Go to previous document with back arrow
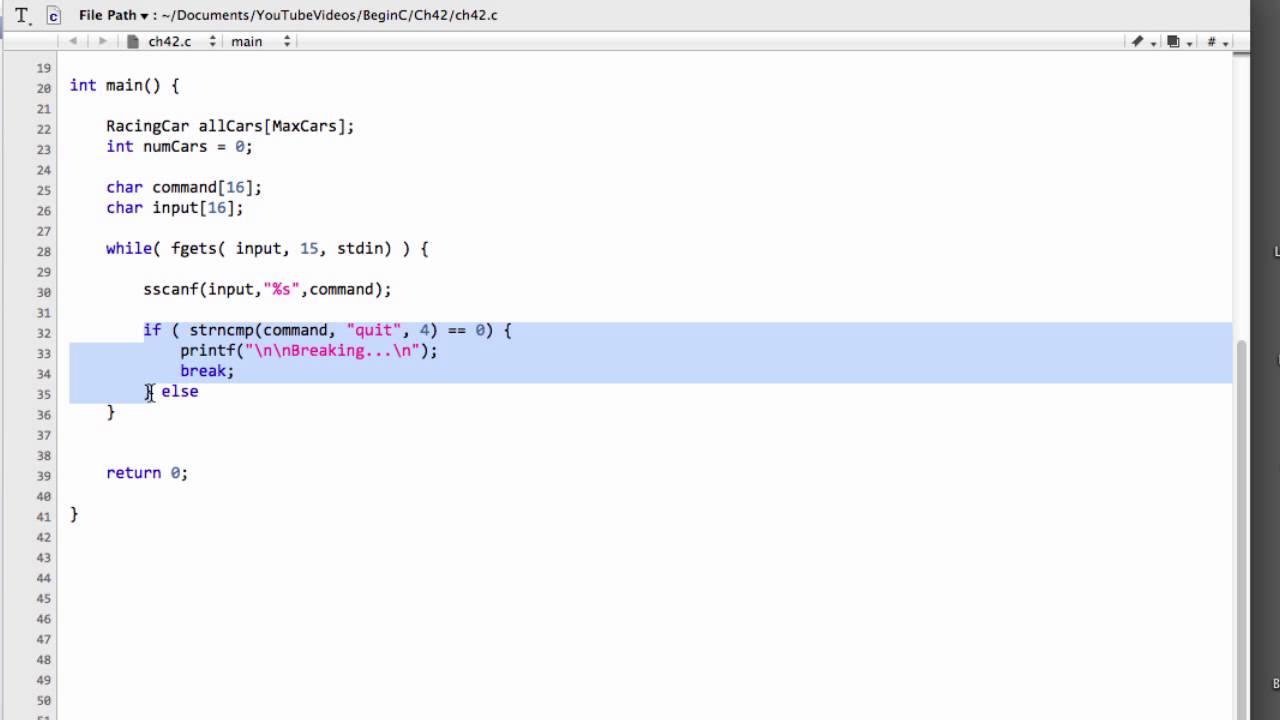Screen dimensions: 1280x720 tap(73, 41)
